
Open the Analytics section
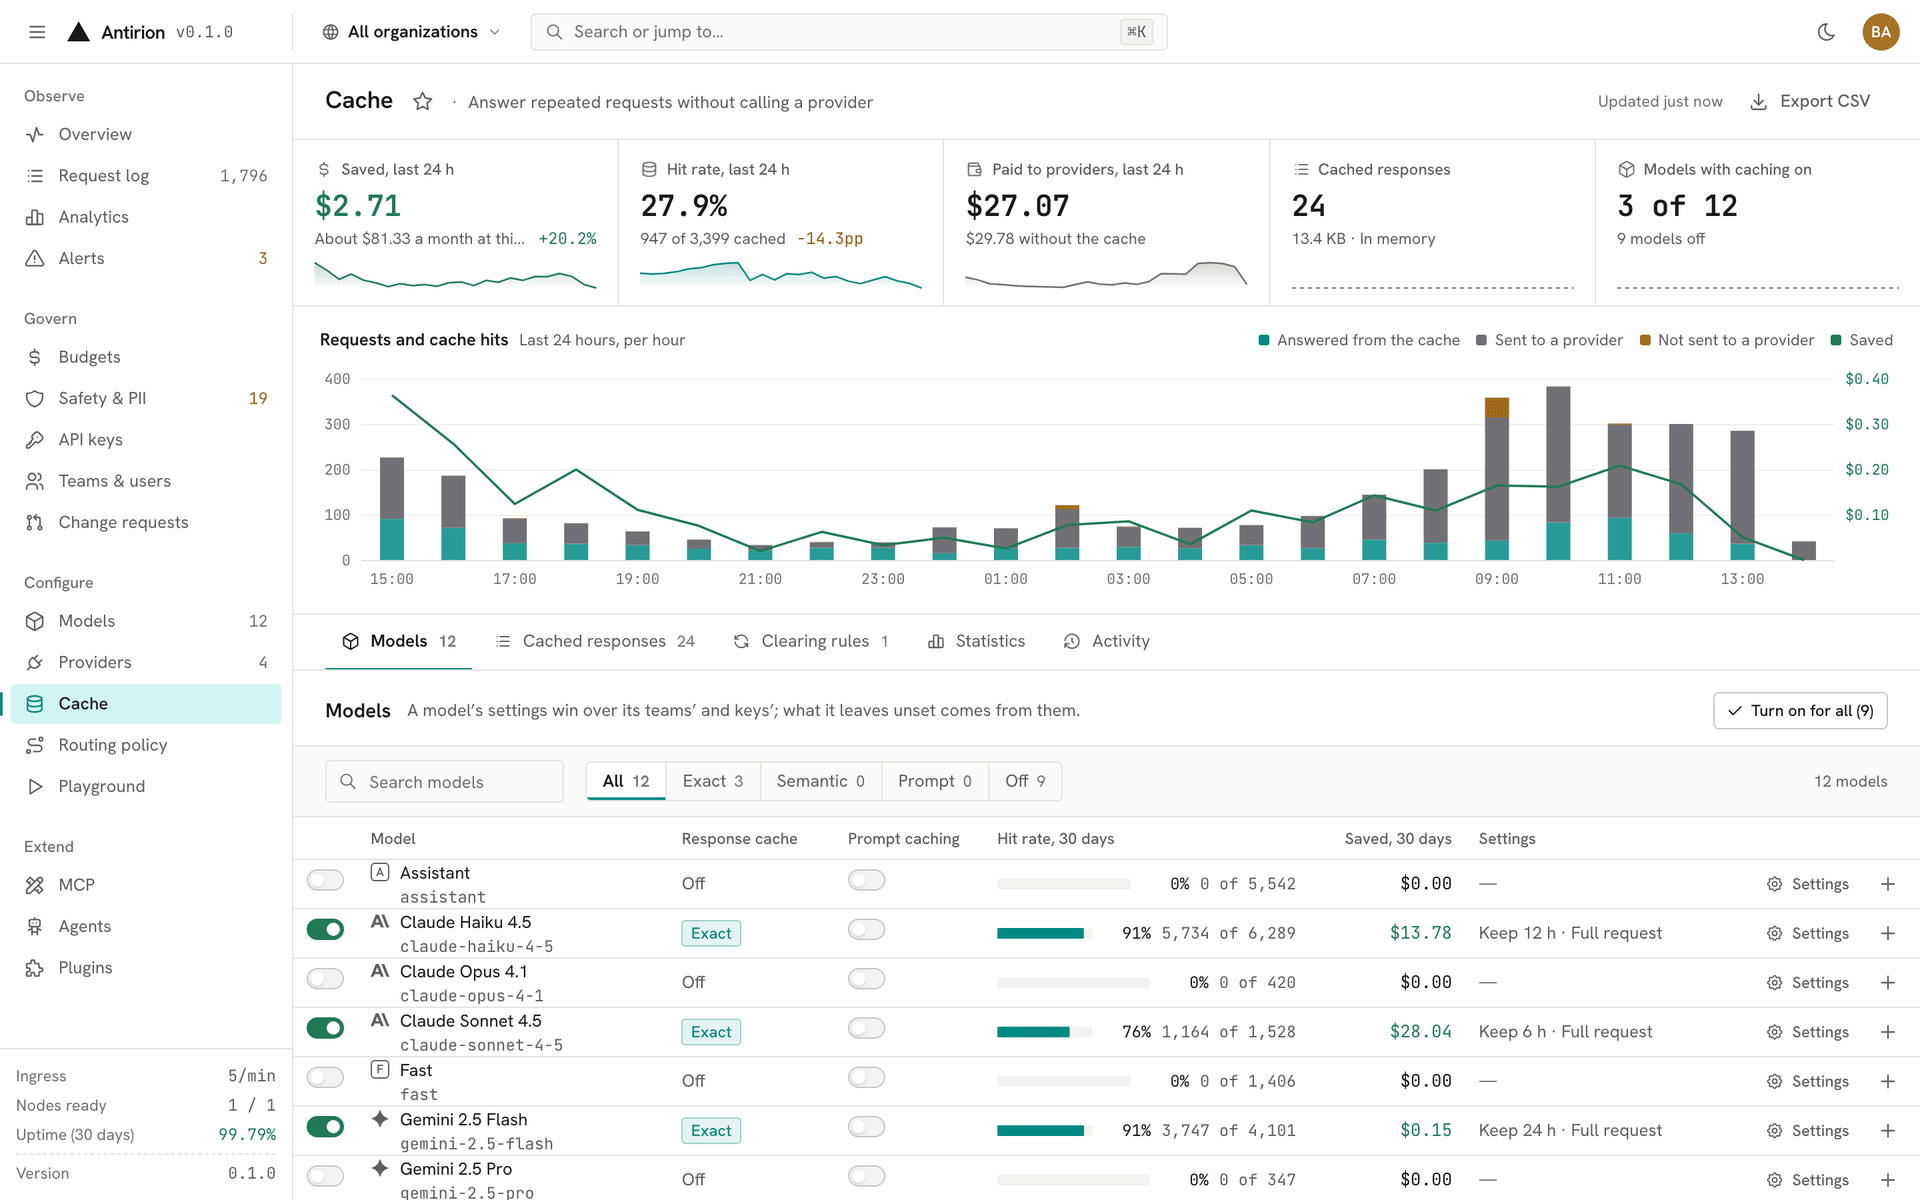[146, 217]
